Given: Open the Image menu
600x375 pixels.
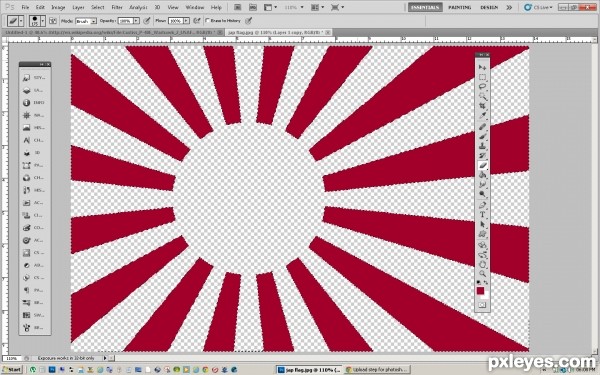Looking at the screenshot, I should 58,7.
